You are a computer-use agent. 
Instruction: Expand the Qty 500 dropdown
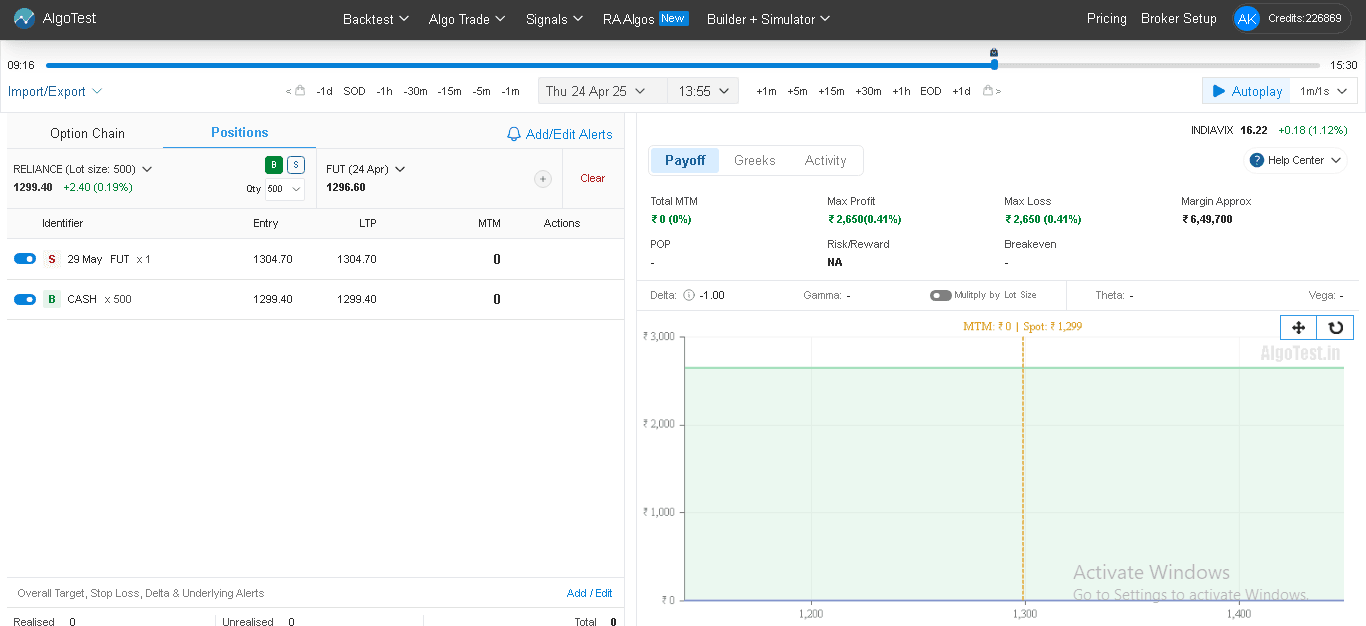click(284, 188)
